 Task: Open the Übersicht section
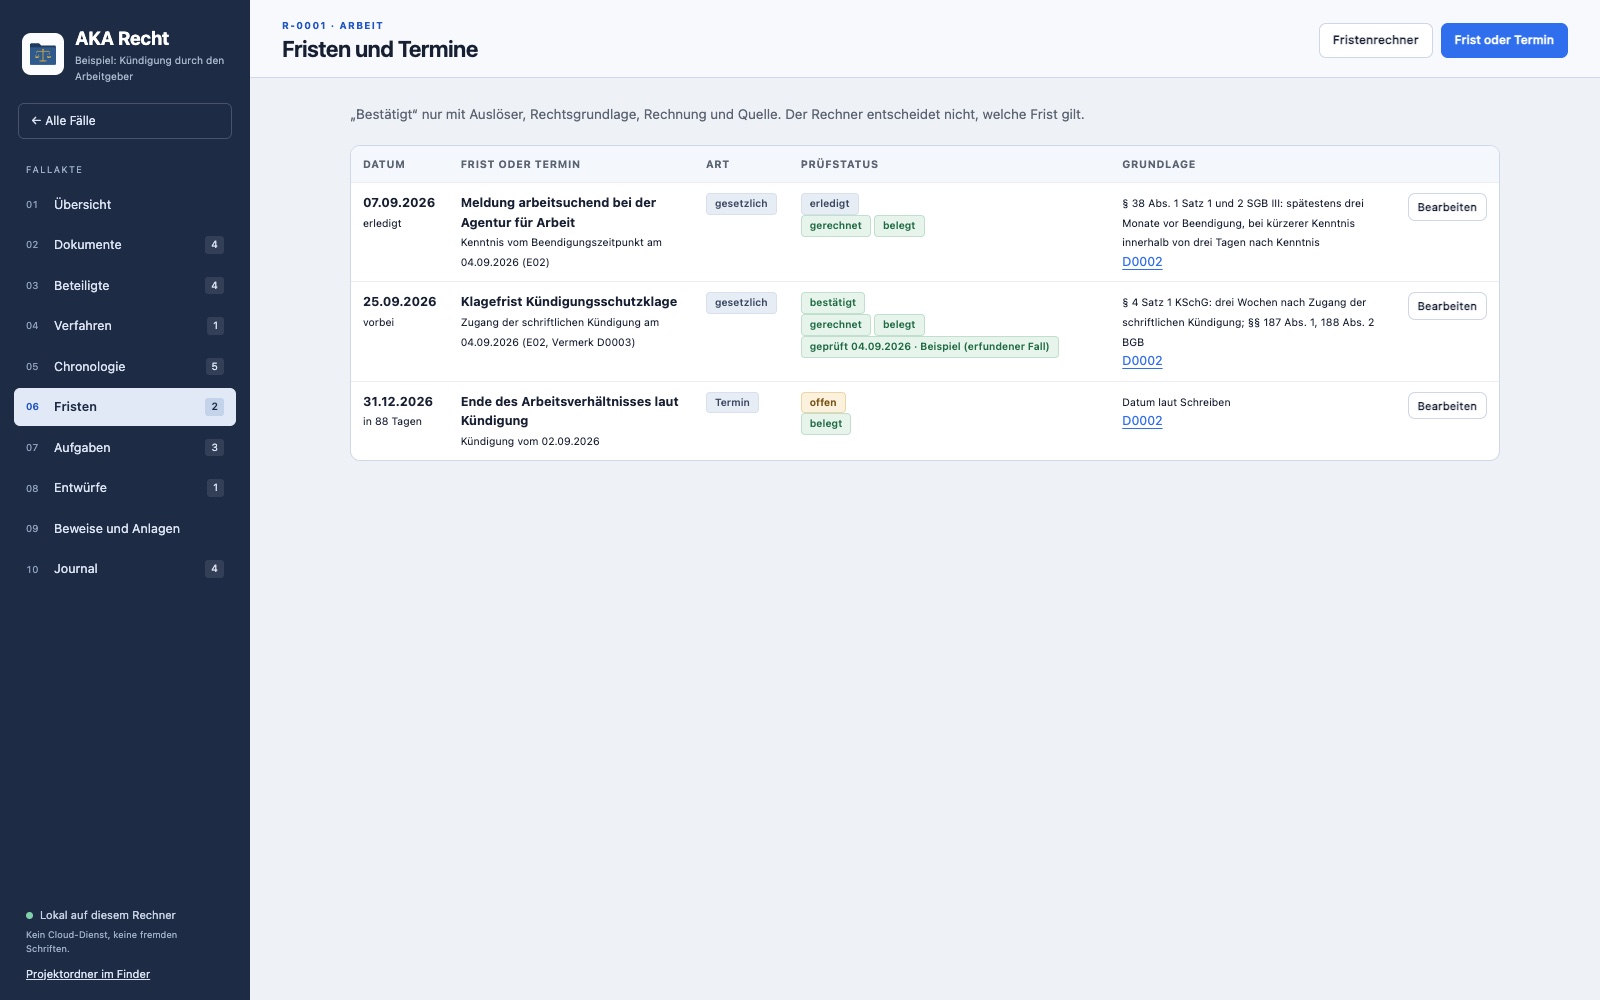[125, 204]
